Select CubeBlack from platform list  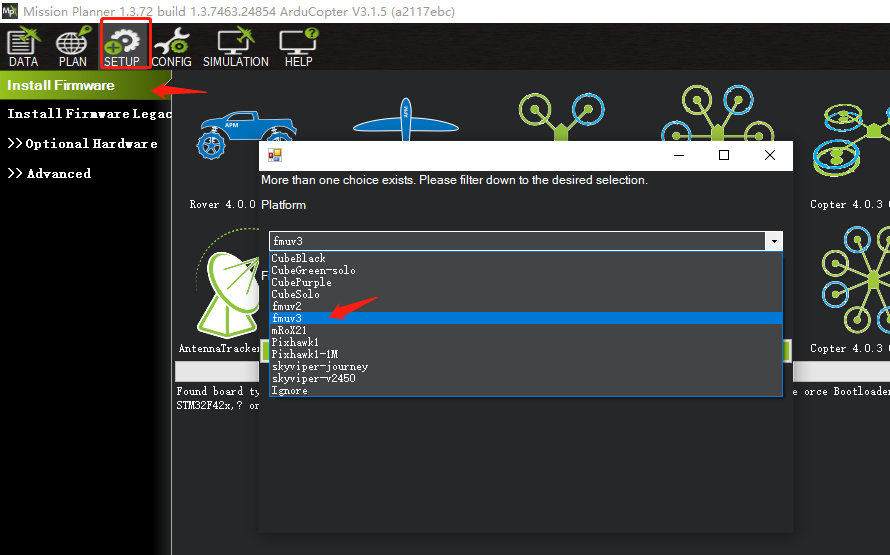point(526,258)
